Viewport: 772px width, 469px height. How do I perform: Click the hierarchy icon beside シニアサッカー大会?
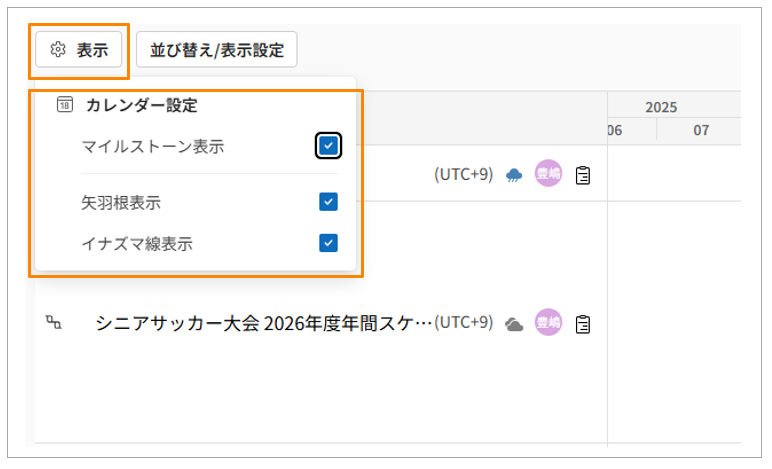pos(53,322)
